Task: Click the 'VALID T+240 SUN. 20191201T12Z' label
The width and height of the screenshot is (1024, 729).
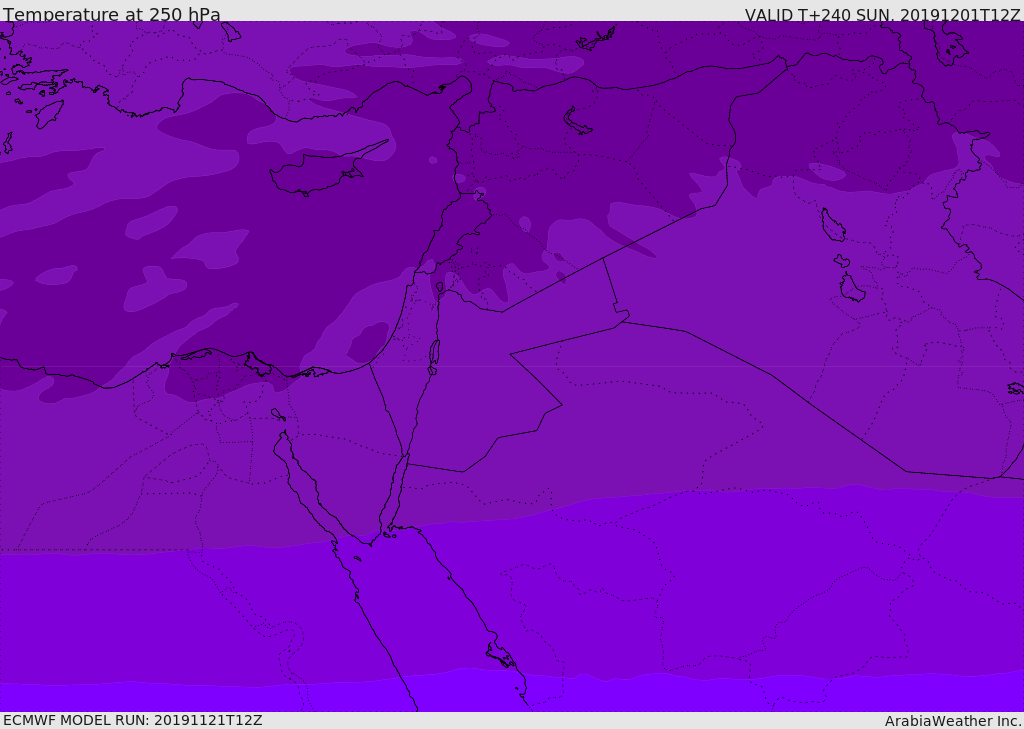Action: (x=882, y=14)
